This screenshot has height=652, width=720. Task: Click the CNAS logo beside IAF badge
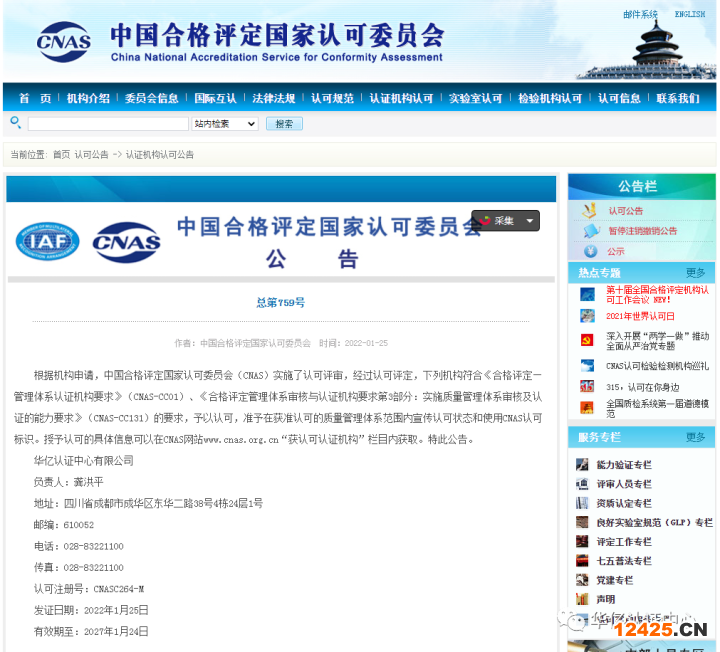(x=126, y=242)
